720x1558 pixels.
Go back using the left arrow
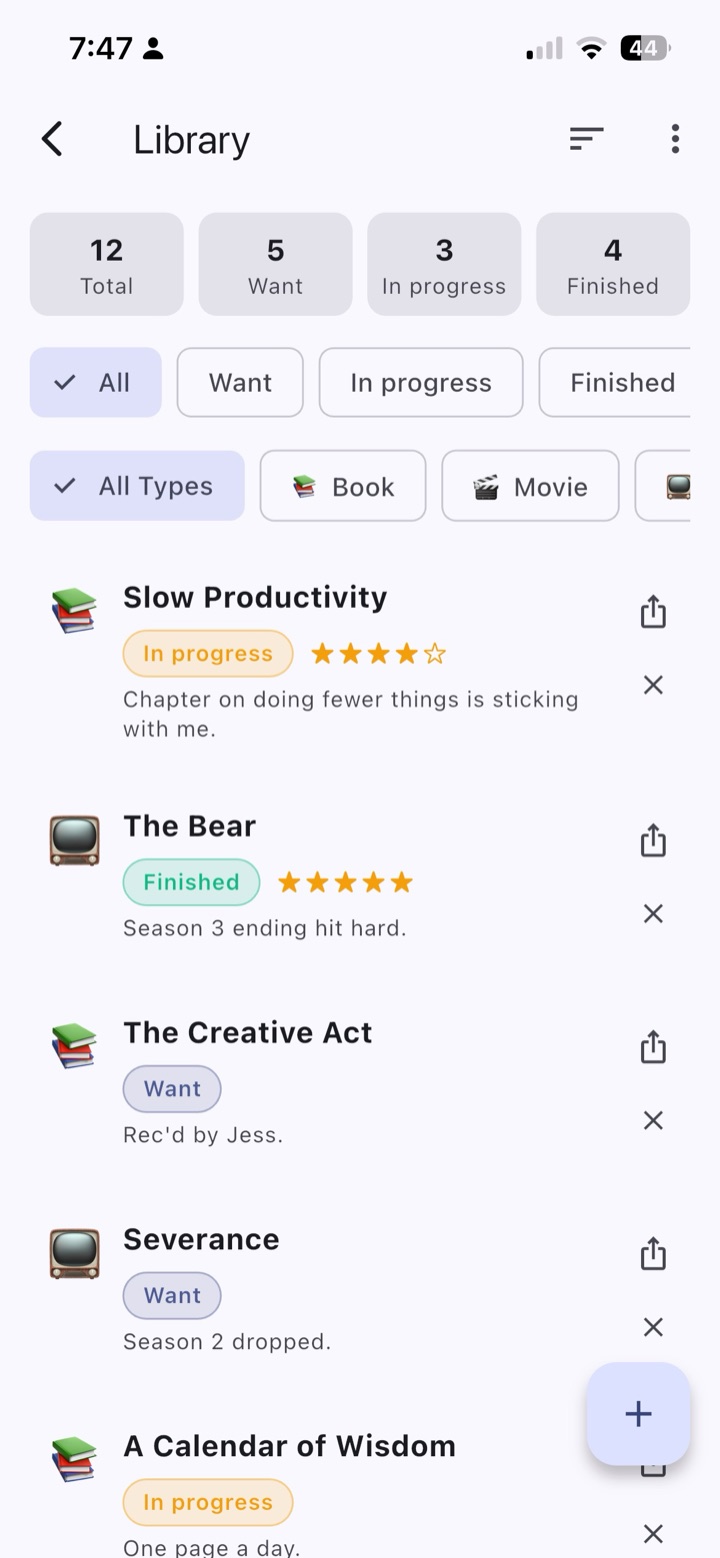click(x=53, y=139)
